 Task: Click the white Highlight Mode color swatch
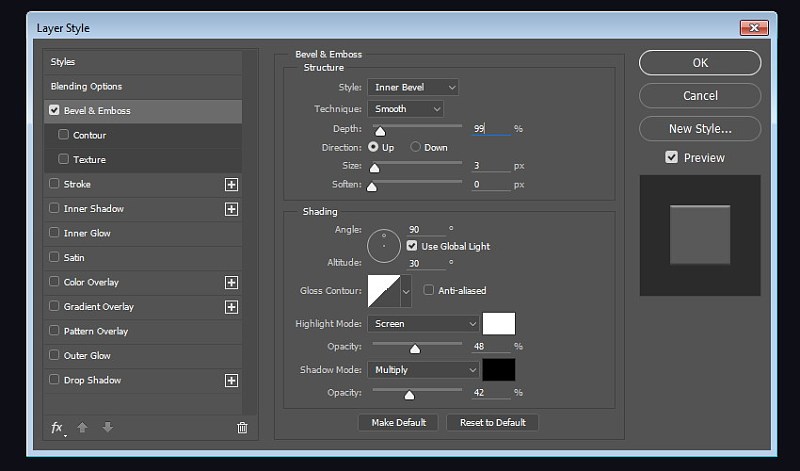pyautogui.click(x=499, y=324)
